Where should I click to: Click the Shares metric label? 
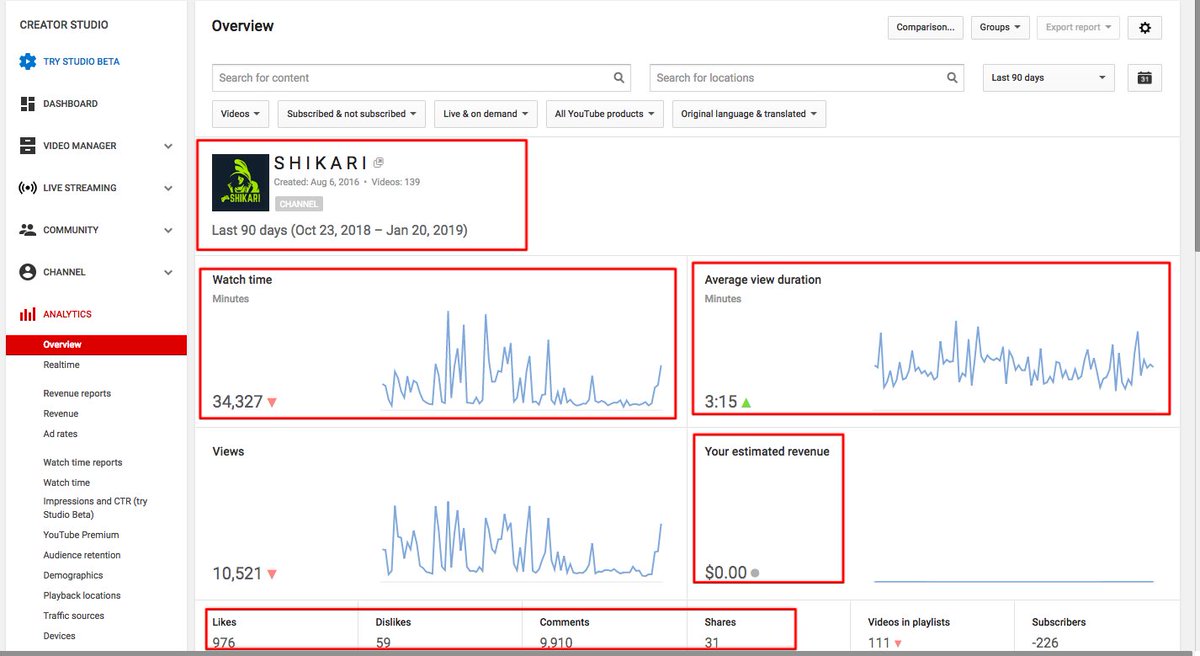[x=720, y=622]
